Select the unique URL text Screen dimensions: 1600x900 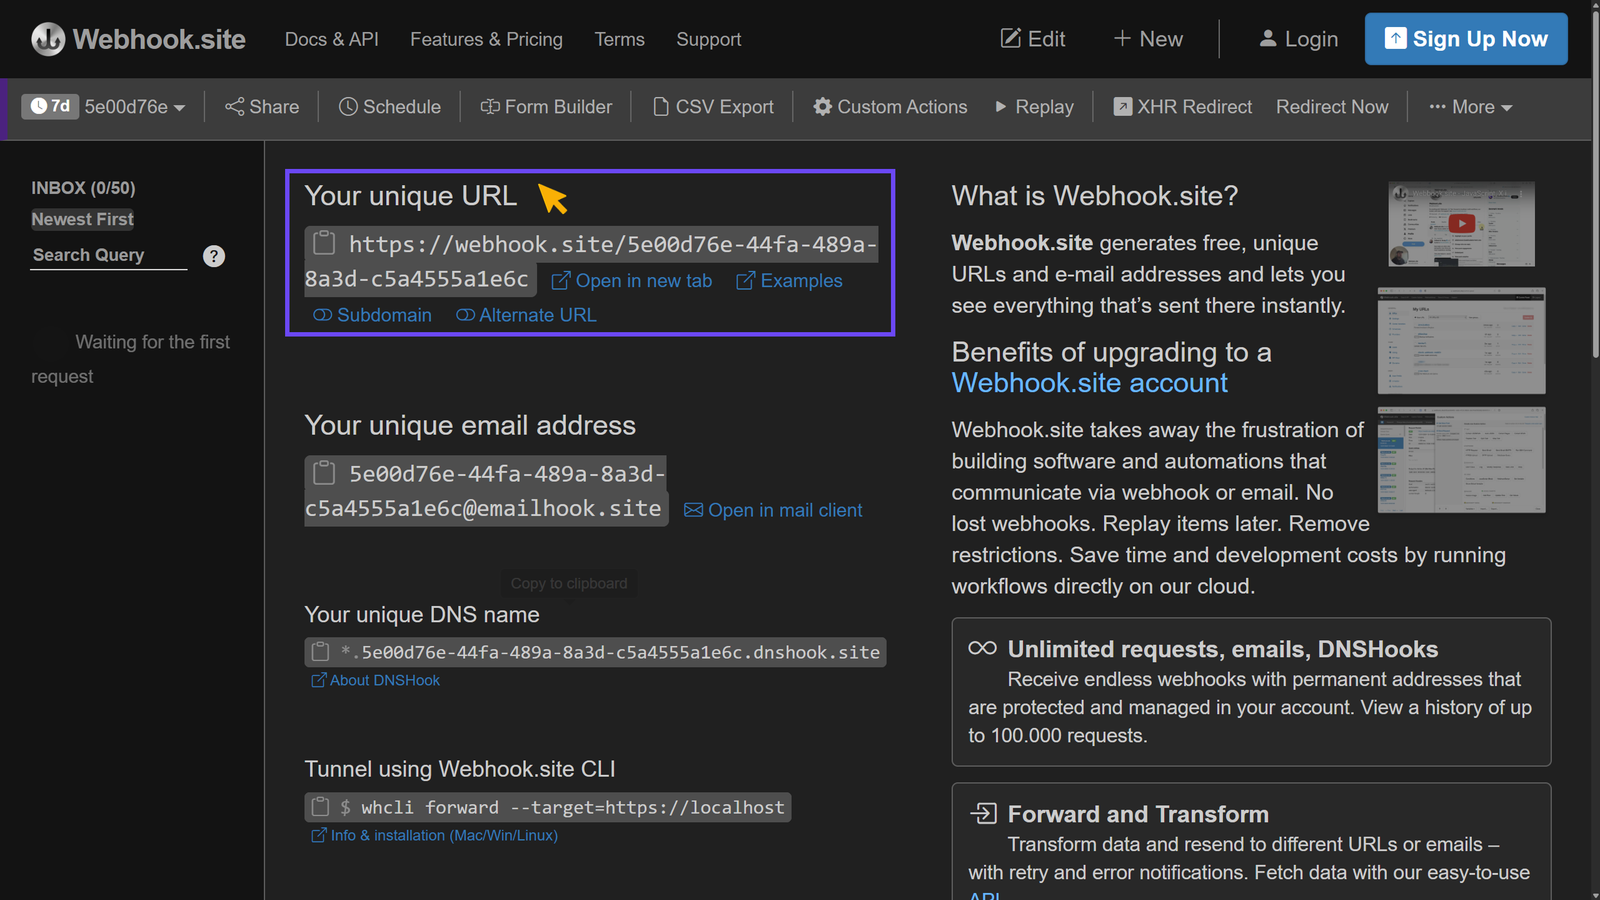tap(591, 261)
